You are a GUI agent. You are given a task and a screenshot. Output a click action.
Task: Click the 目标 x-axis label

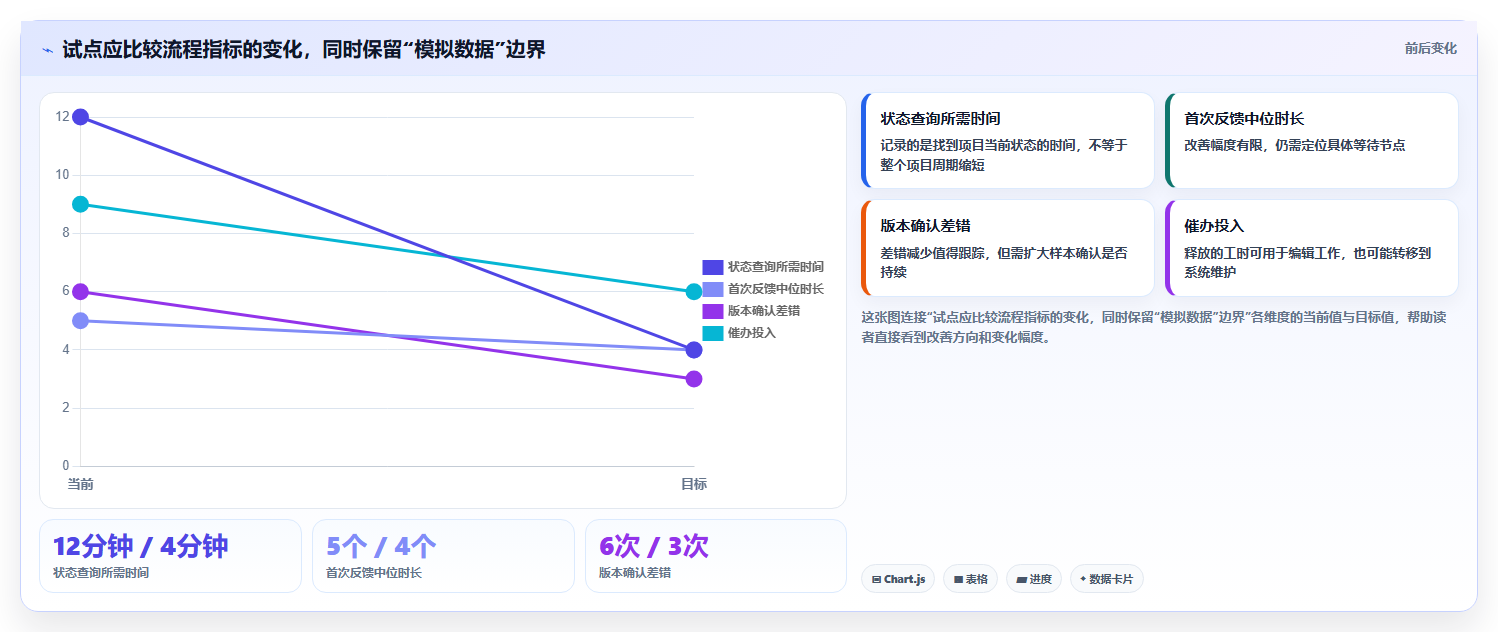pyautogui.click(x=694, y=484)
